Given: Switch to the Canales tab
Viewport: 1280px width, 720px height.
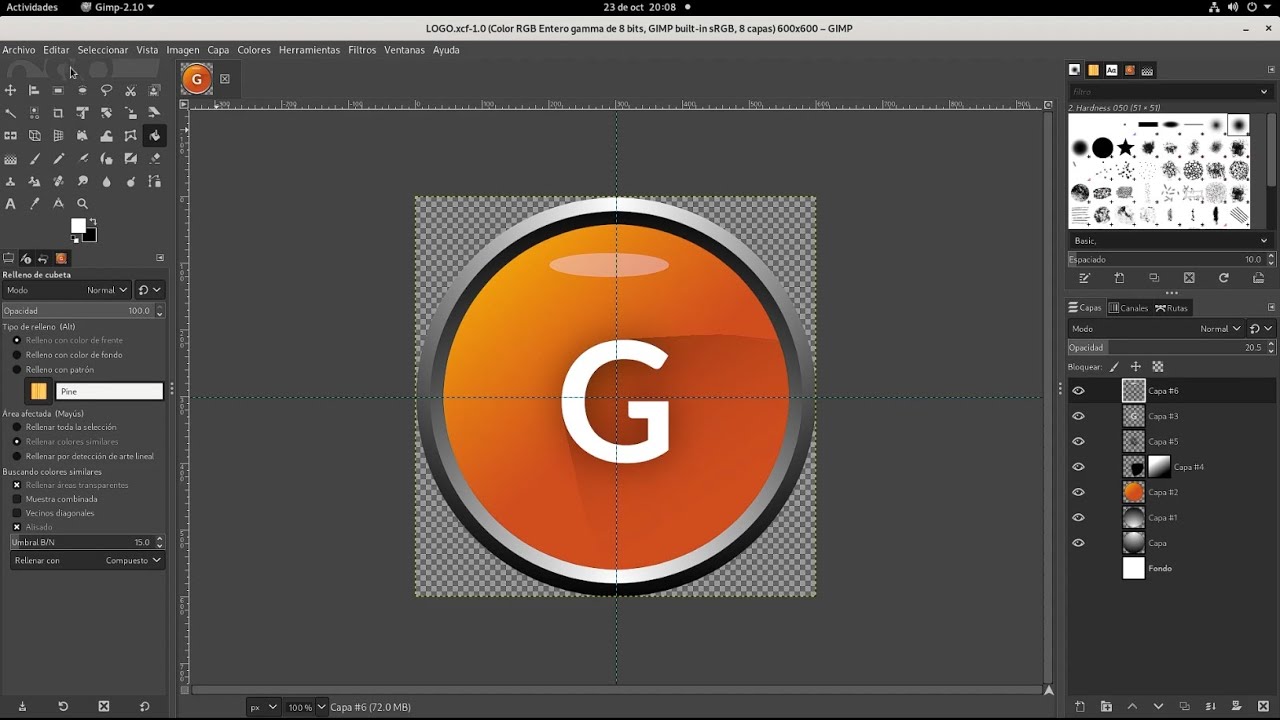Looking at the screenshot, I should (1128, 308).
